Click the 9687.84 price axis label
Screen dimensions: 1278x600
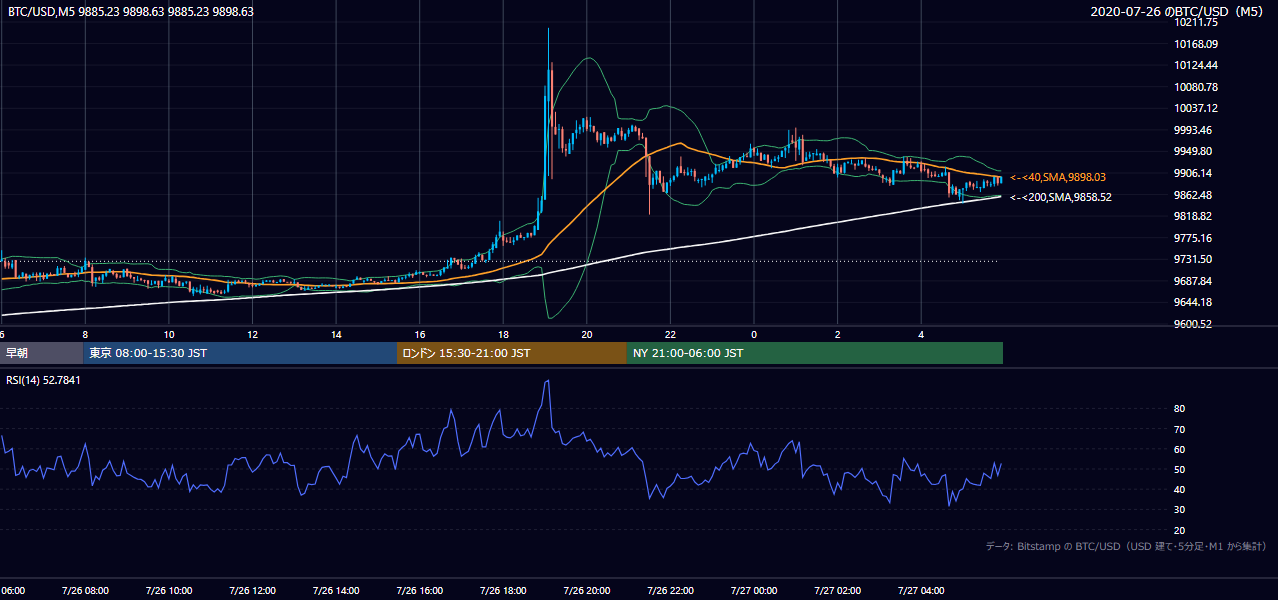tap(1193, 281)
